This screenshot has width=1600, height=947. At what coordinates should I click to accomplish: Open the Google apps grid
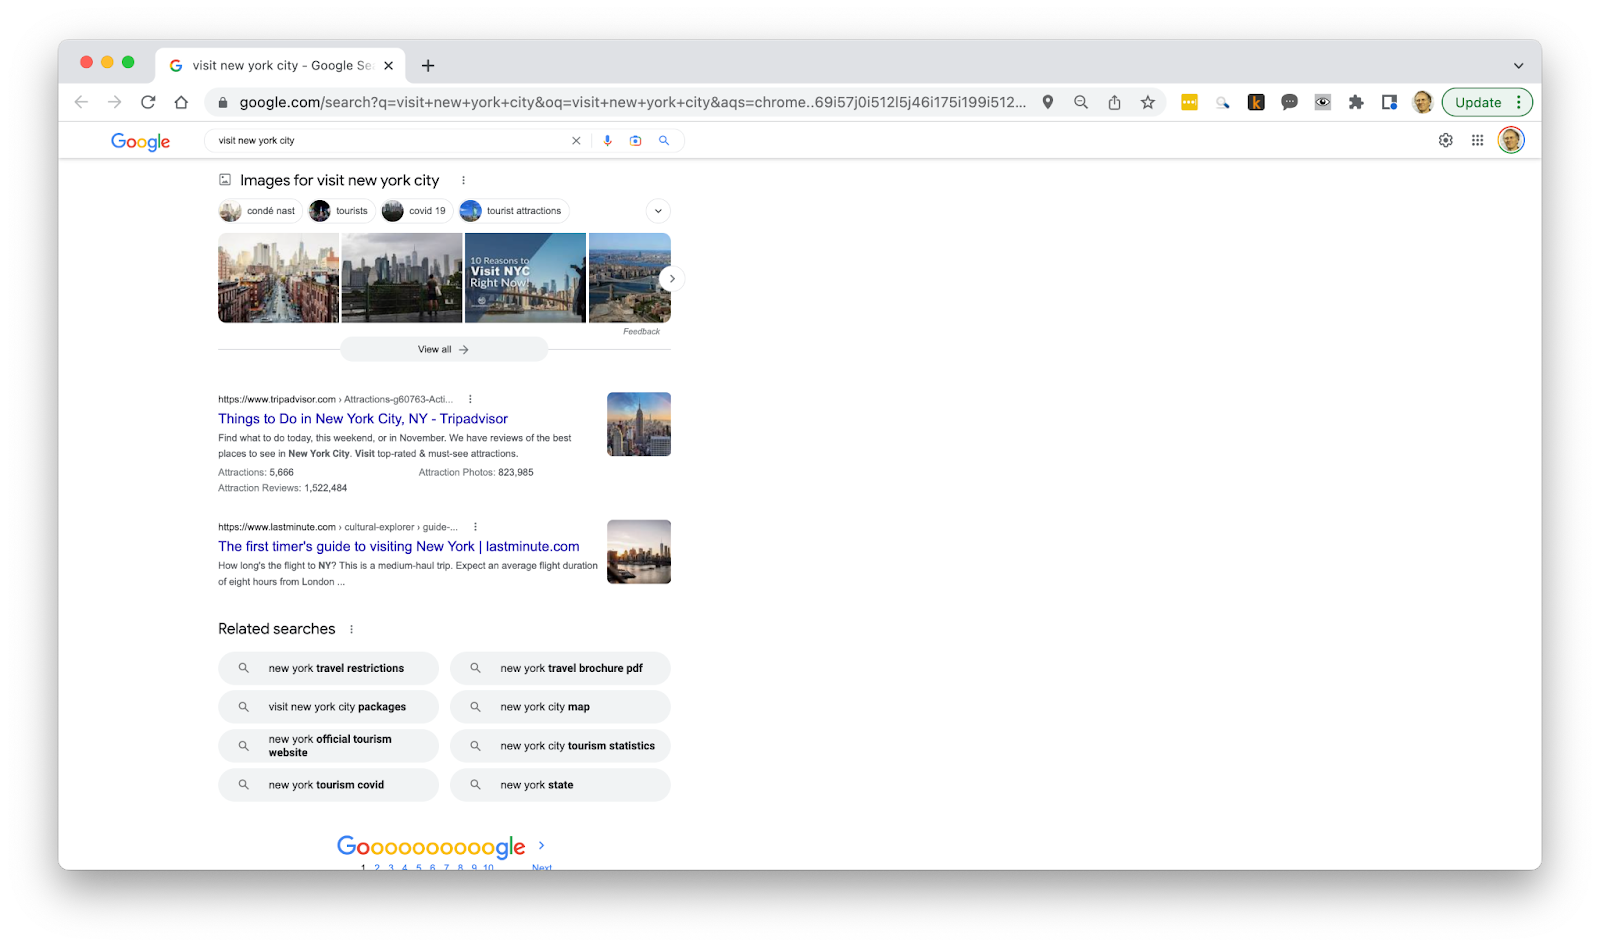(x=1477, y=141)
